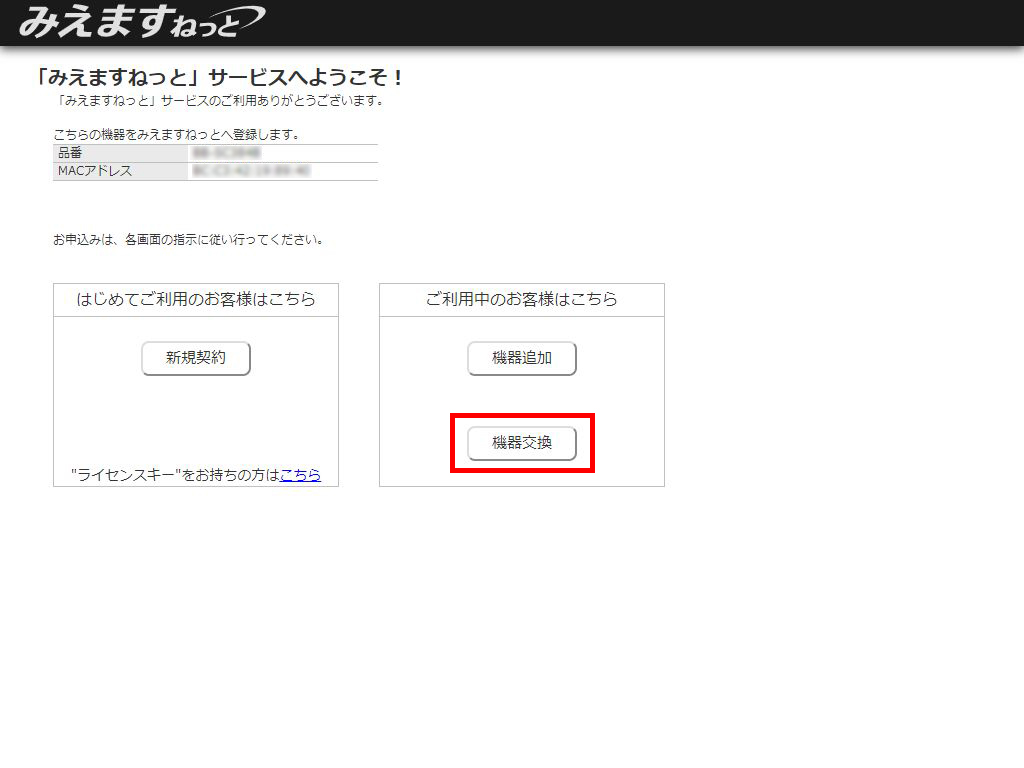
Task: Click the blurred 品番 value cell
Action: click(x=282, y=153)
